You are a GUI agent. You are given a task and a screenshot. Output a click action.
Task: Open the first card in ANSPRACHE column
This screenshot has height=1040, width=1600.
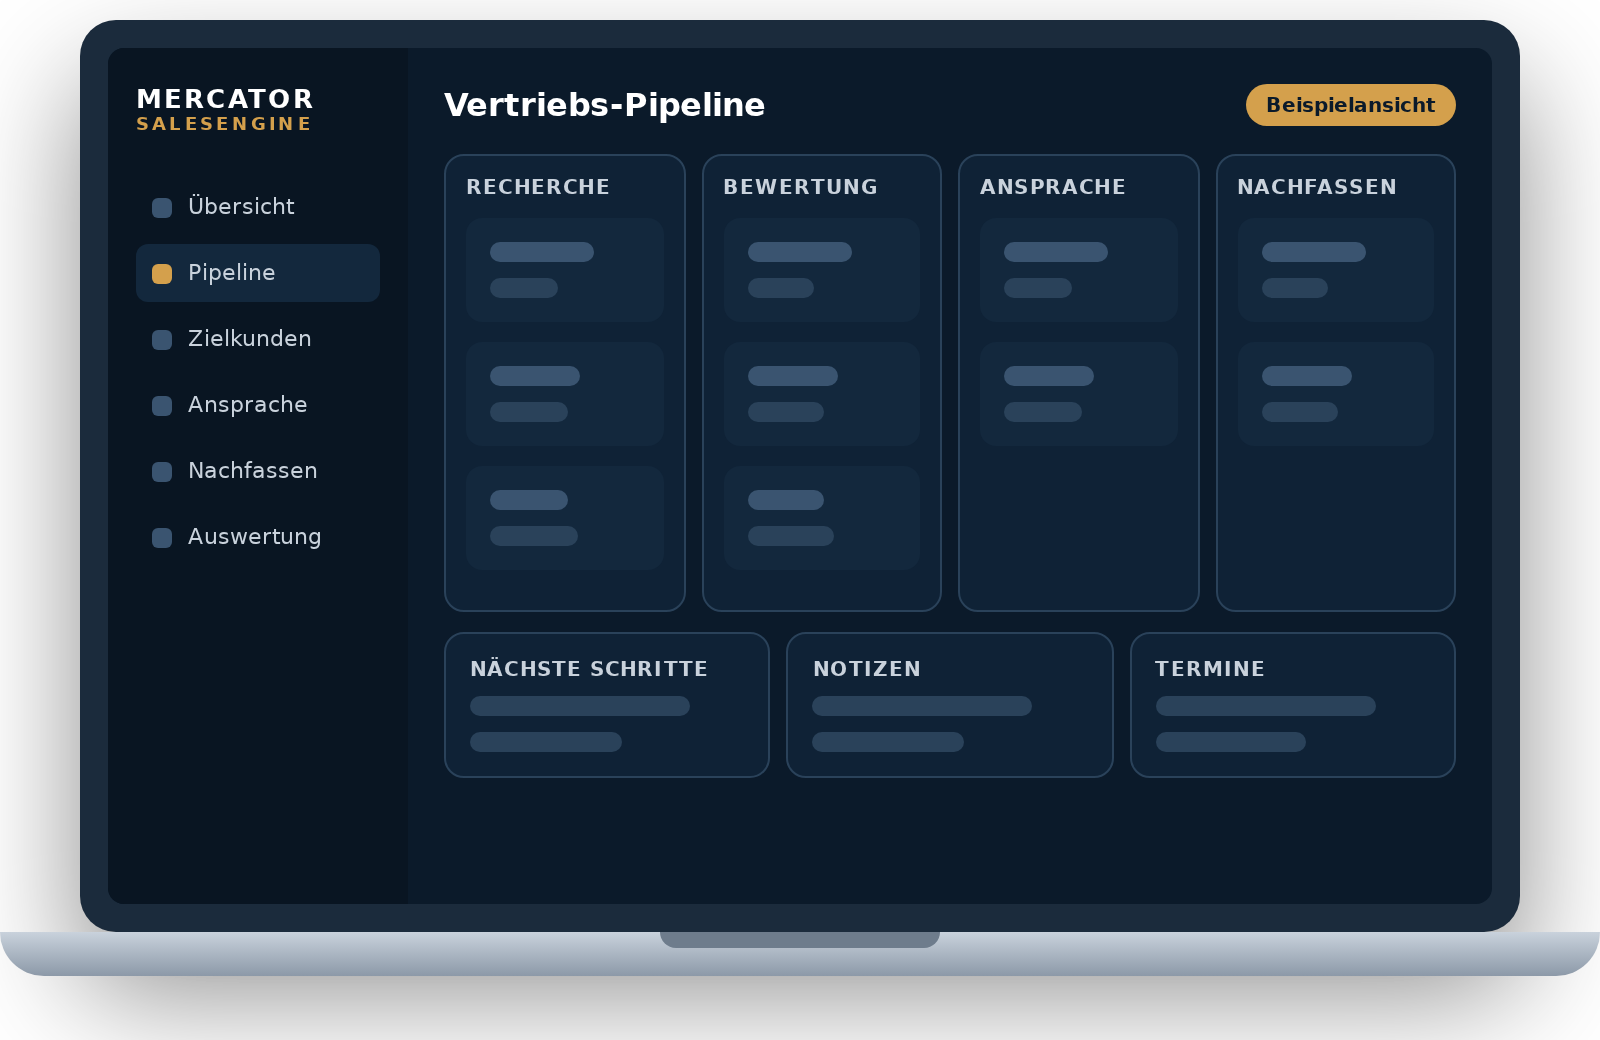pyautogui.click(x=1079, y=270)
